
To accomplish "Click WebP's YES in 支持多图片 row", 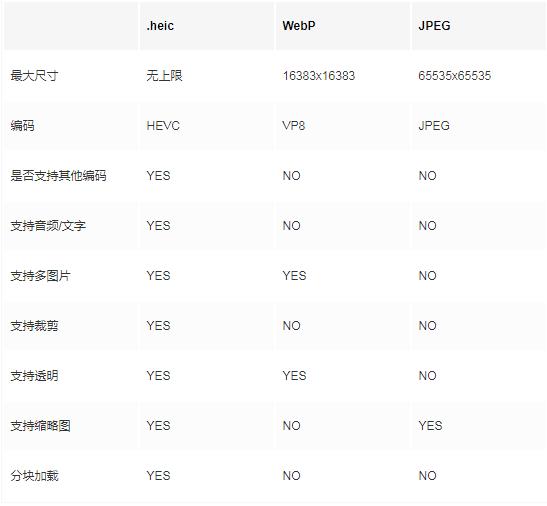I will pos(294,276).
